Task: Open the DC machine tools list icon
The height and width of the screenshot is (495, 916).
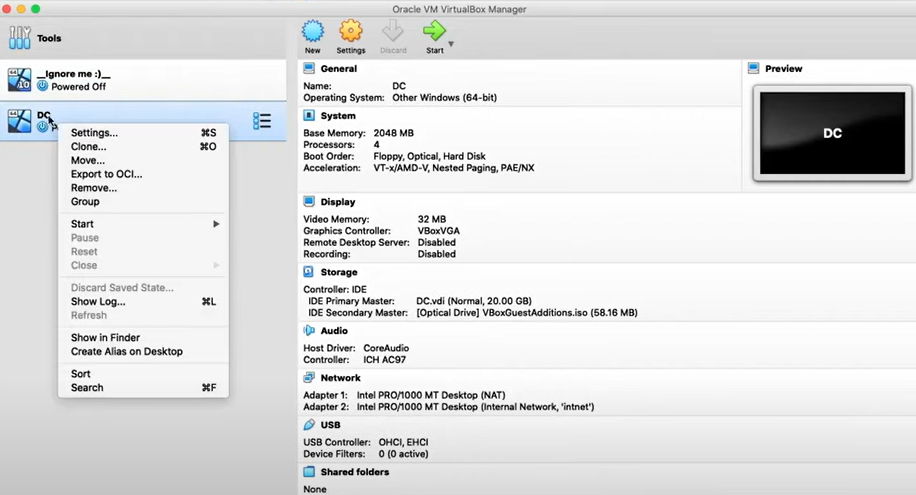Action: pyautogui.click(x=262, y=121)
